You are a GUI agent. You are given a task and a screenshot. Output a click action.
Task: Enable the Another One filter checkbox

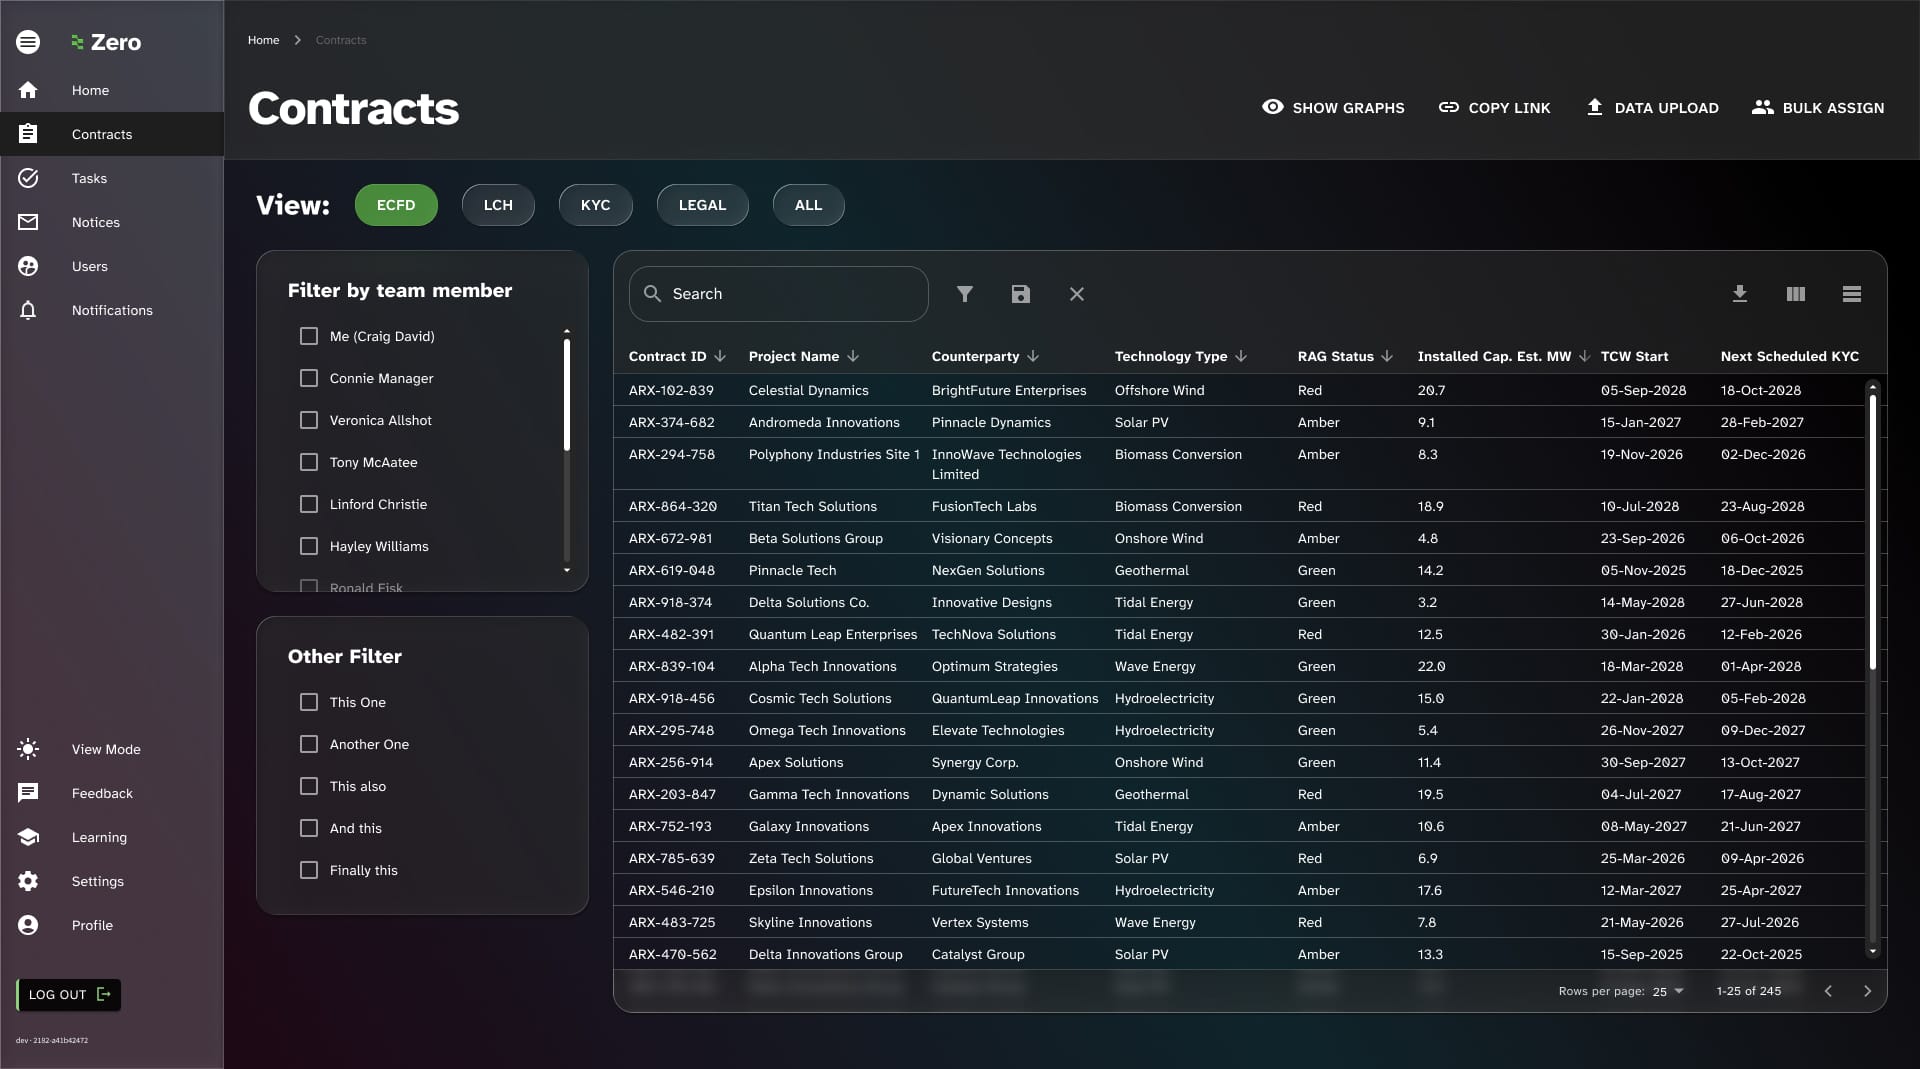(309, 744)
